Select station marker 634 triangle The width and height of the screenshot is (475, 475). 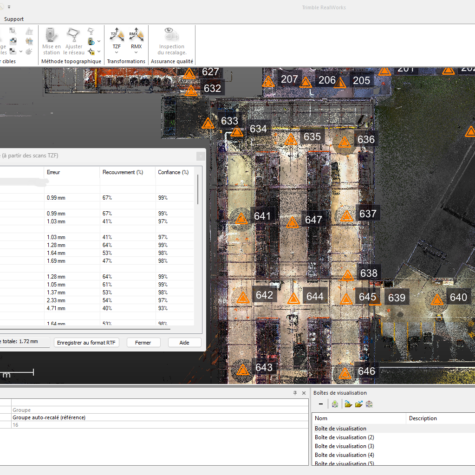pyautogui.click(x=237, y=132)
